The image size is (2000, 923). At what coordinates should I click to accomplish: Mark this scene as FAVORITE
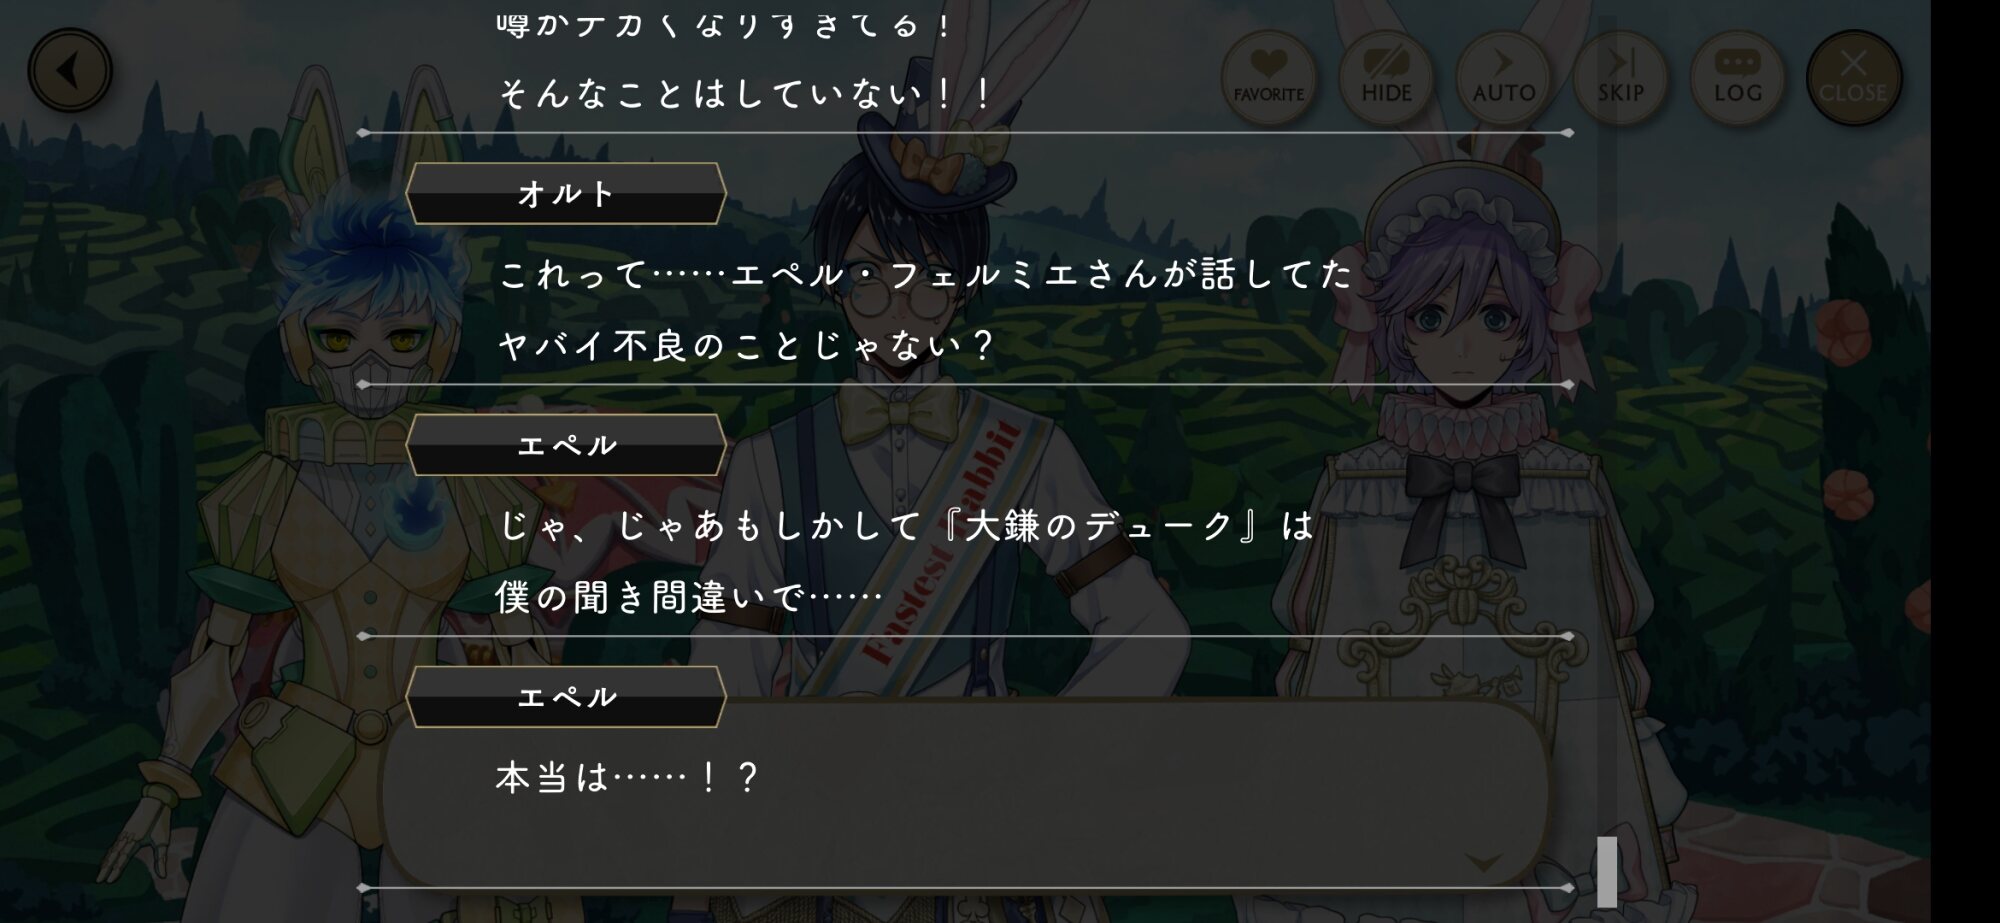pyautogui.click(x=1268, y=77)
